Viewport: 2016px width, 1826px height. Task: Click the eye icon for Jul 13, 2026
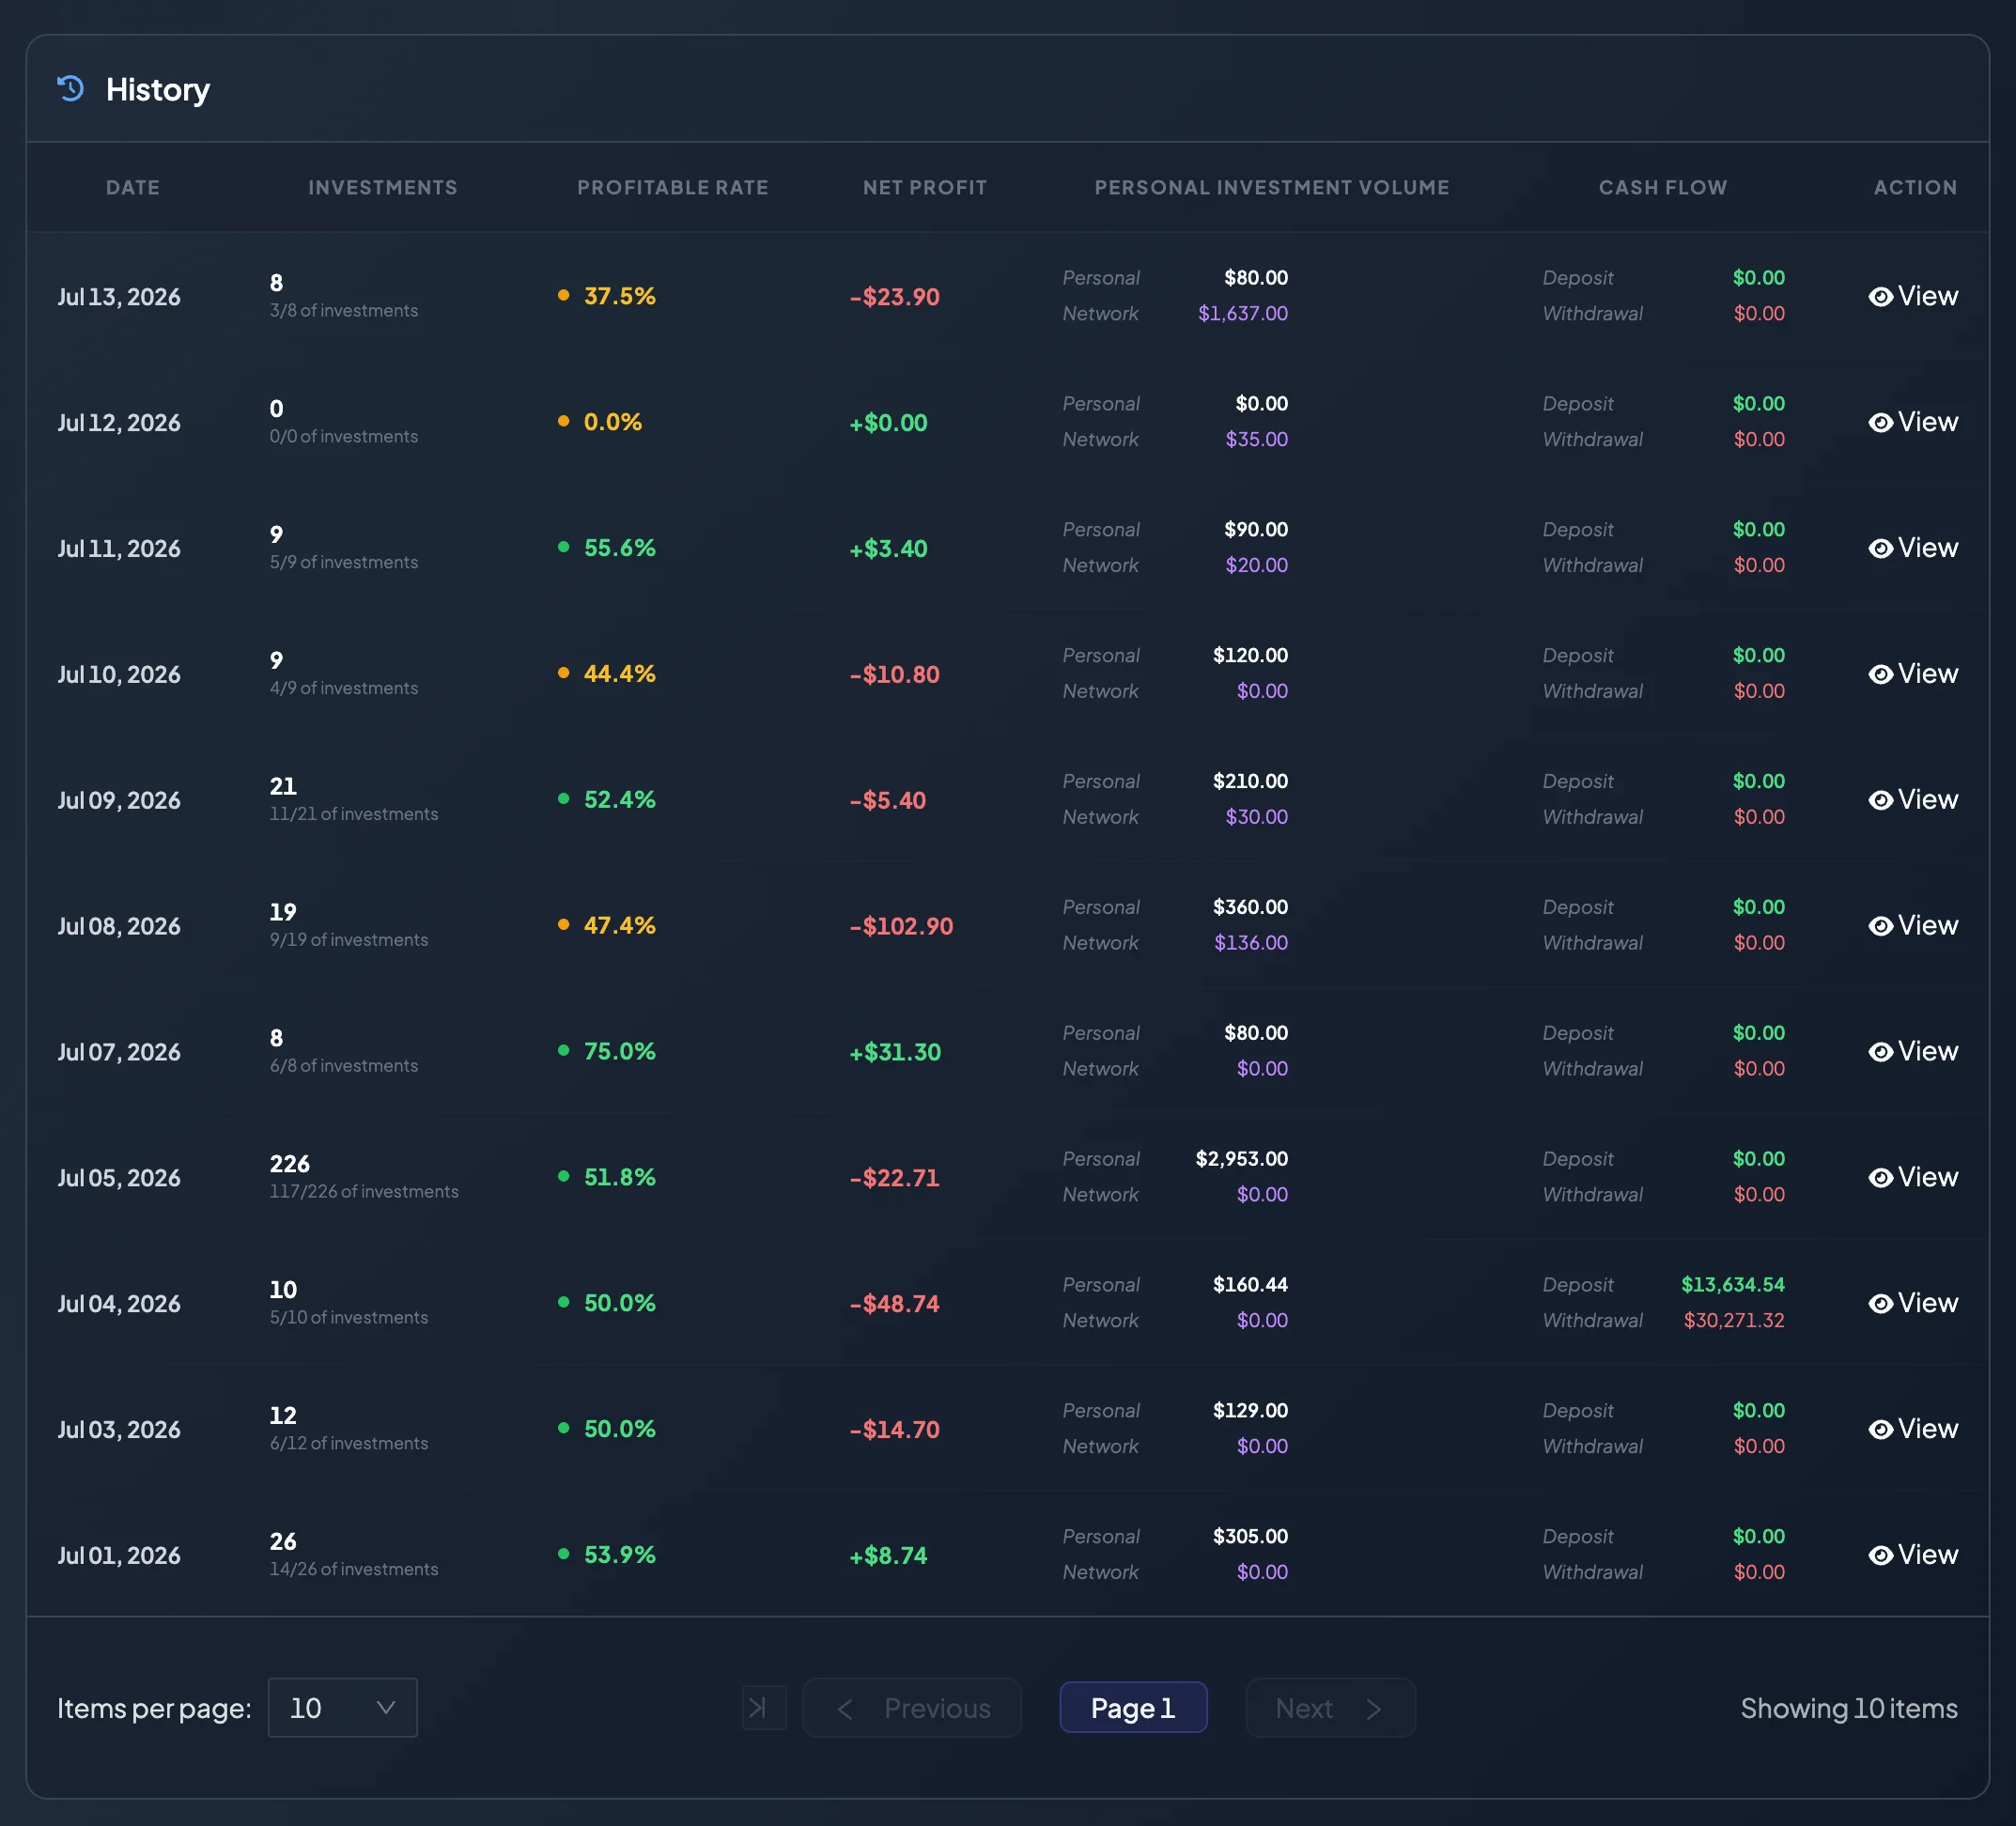click(1880, 297)
